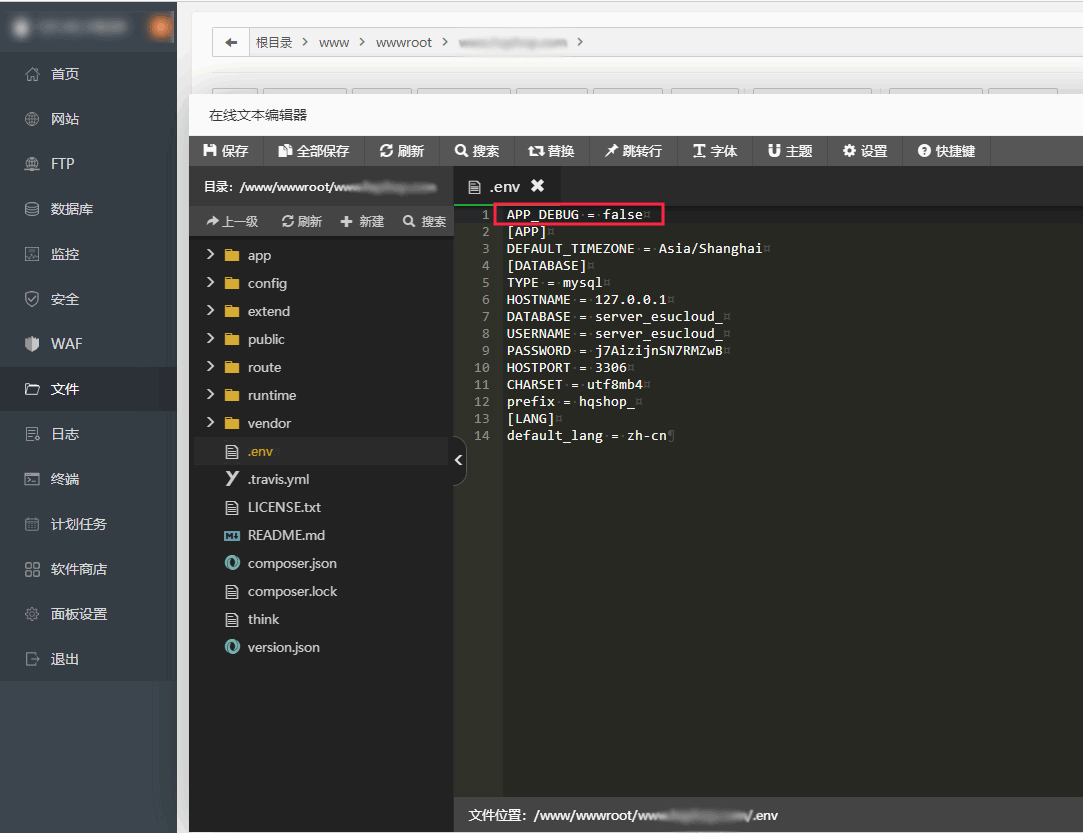
Task: Click line 12 prefix = hqshop_
Action: [x=571, y=402]
